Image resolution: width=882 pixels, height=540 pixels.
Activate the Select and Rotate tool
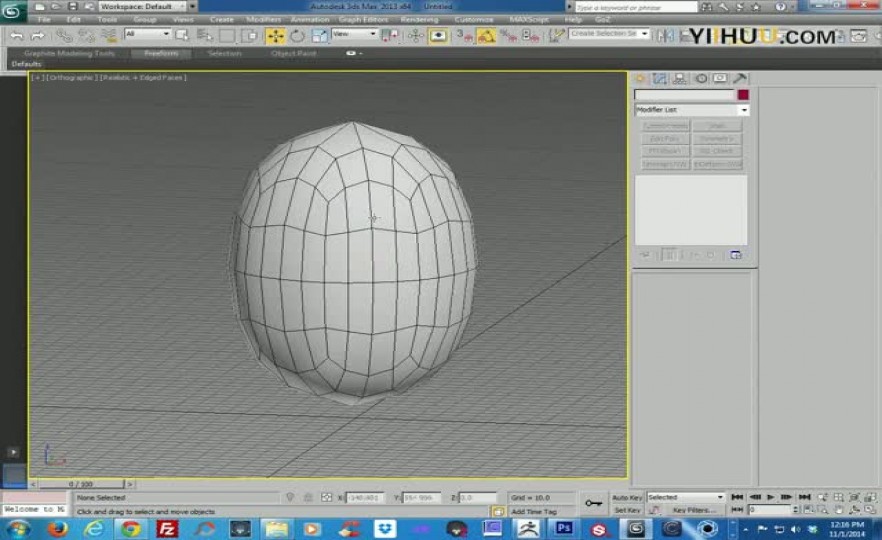tap(297, 35)
